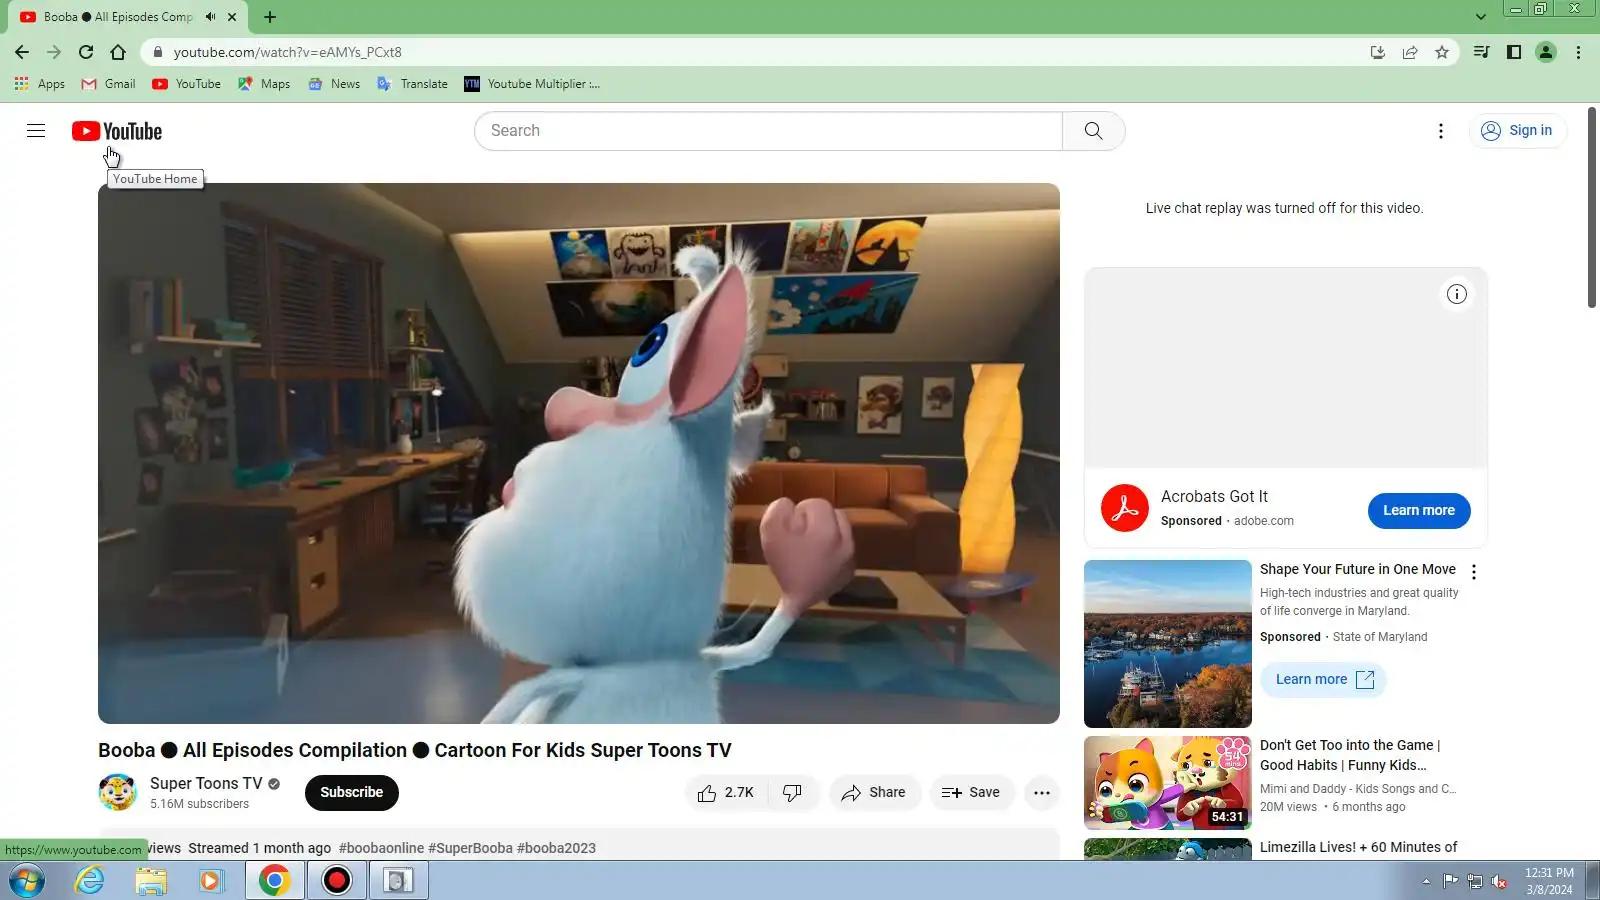Open the Chrome profile avatar

coord(1546,52)
